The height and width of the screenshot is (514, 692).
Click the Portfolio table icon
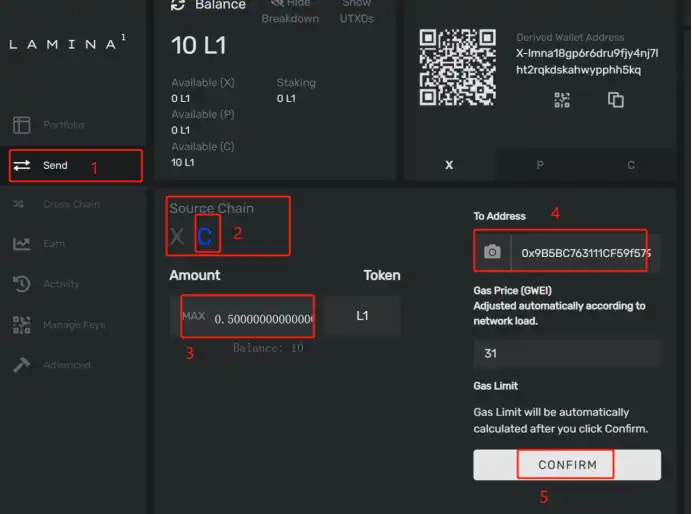coord(21,125)
